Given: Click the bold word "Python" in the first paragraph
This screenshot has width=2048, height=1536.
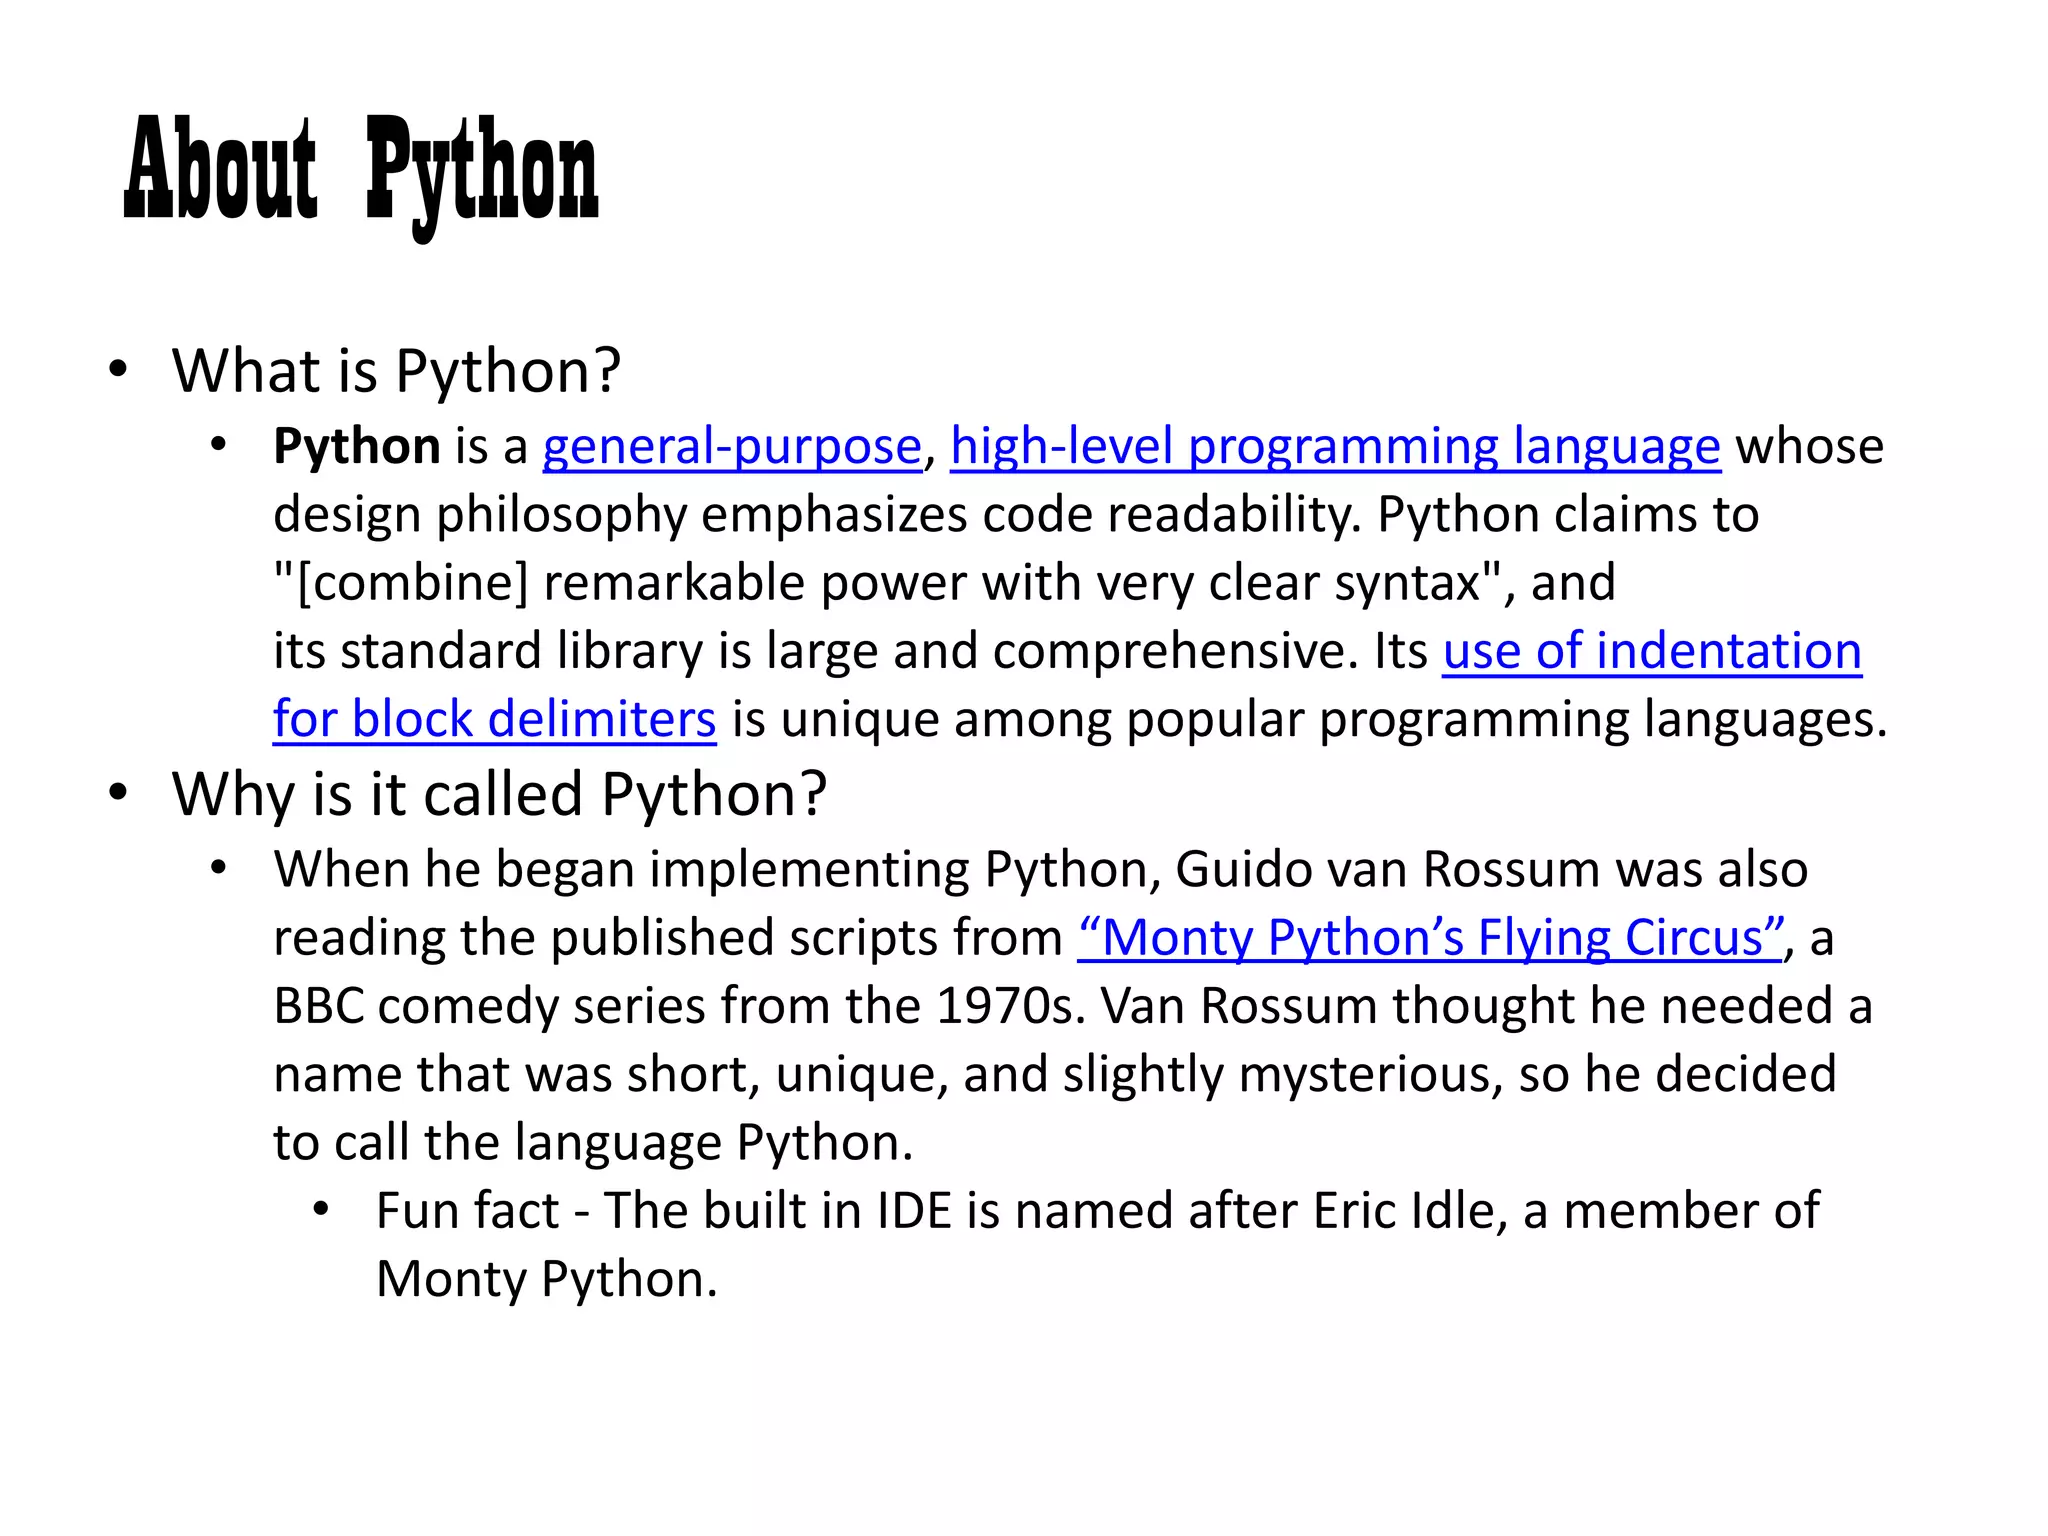Looking at the screenshot, I should click(356, 446).
